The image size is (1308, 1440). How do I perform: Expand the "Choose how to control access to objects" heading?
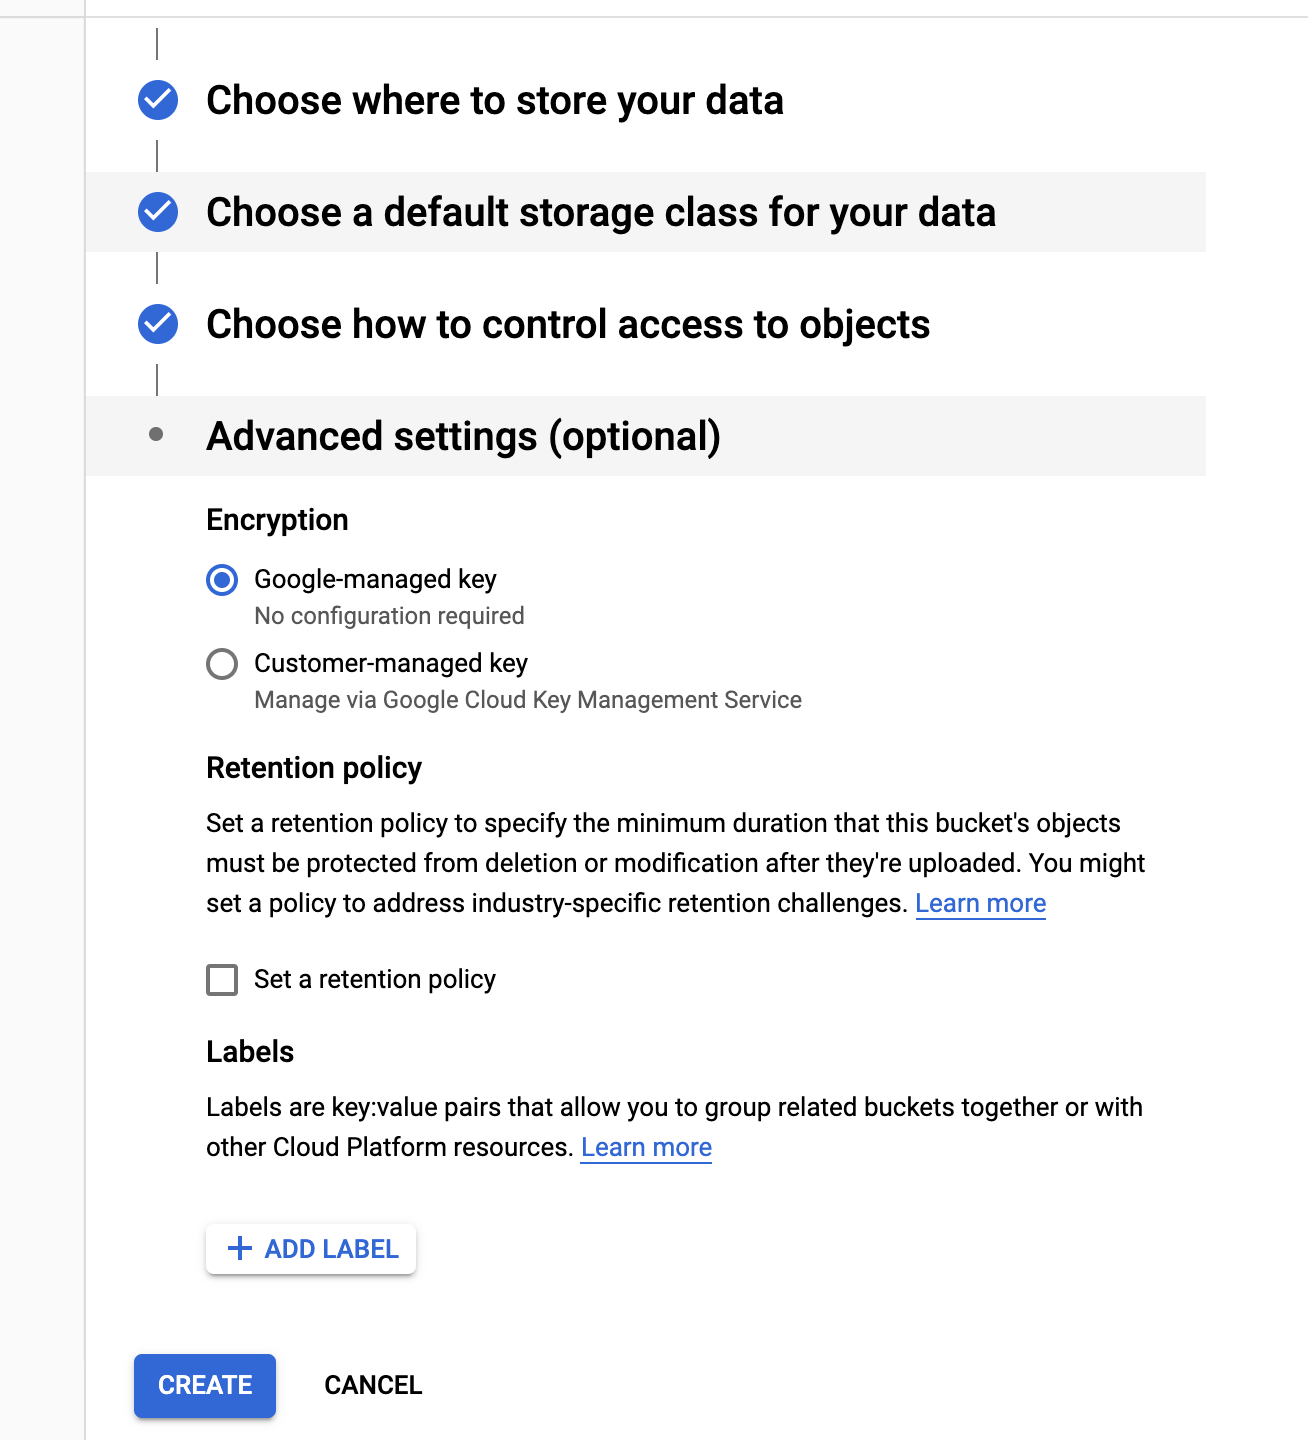tap(568, 325)
